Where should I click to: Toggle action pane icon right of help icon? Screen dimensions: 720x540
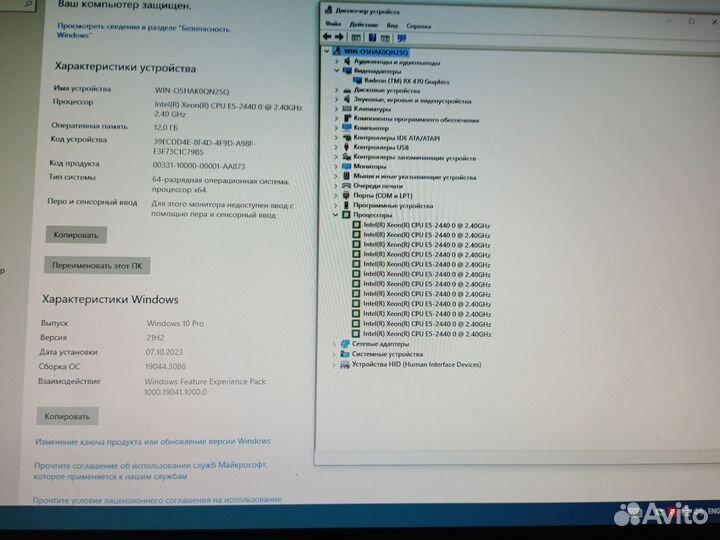[x=385, y=38]
